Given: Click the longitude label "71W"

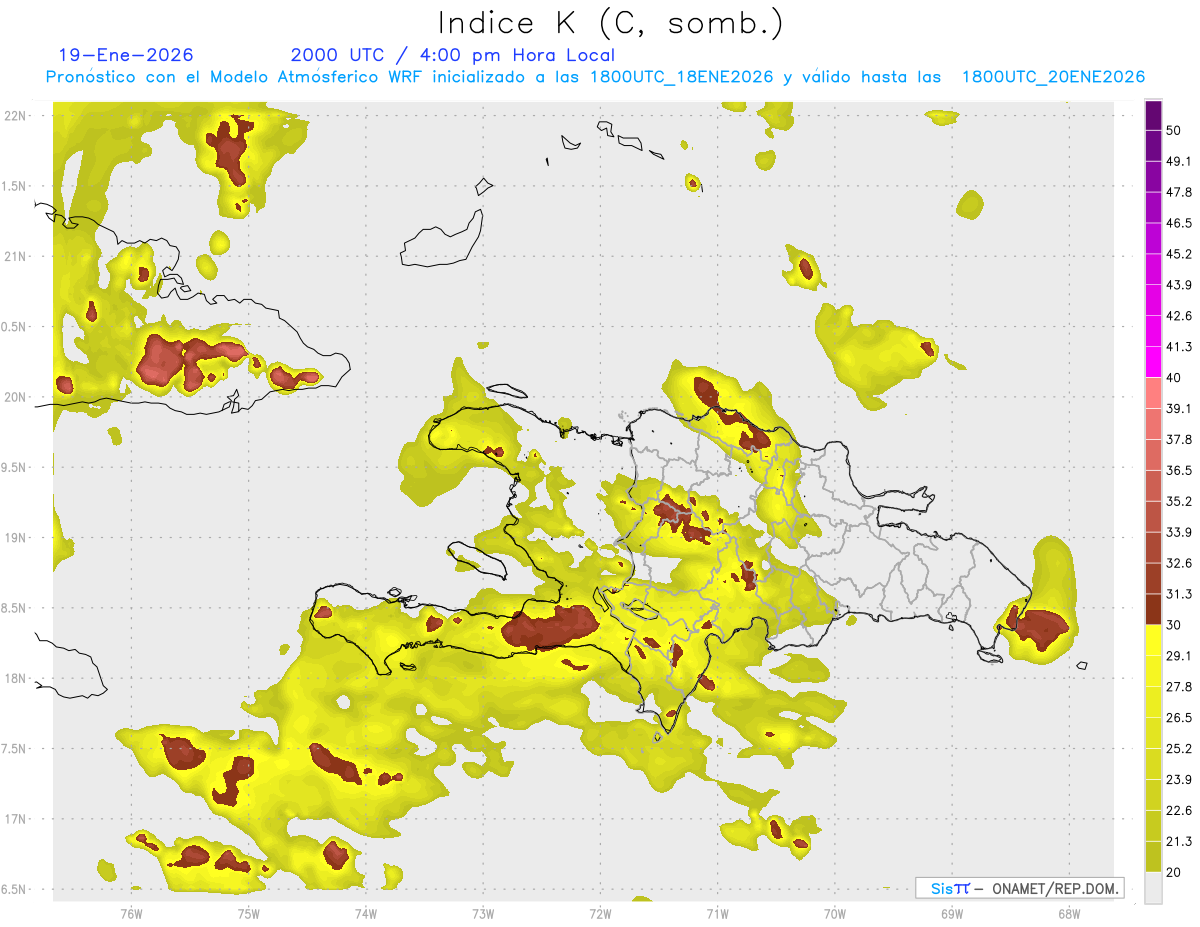Looking at the screenshot, I should tap(717, 913).
